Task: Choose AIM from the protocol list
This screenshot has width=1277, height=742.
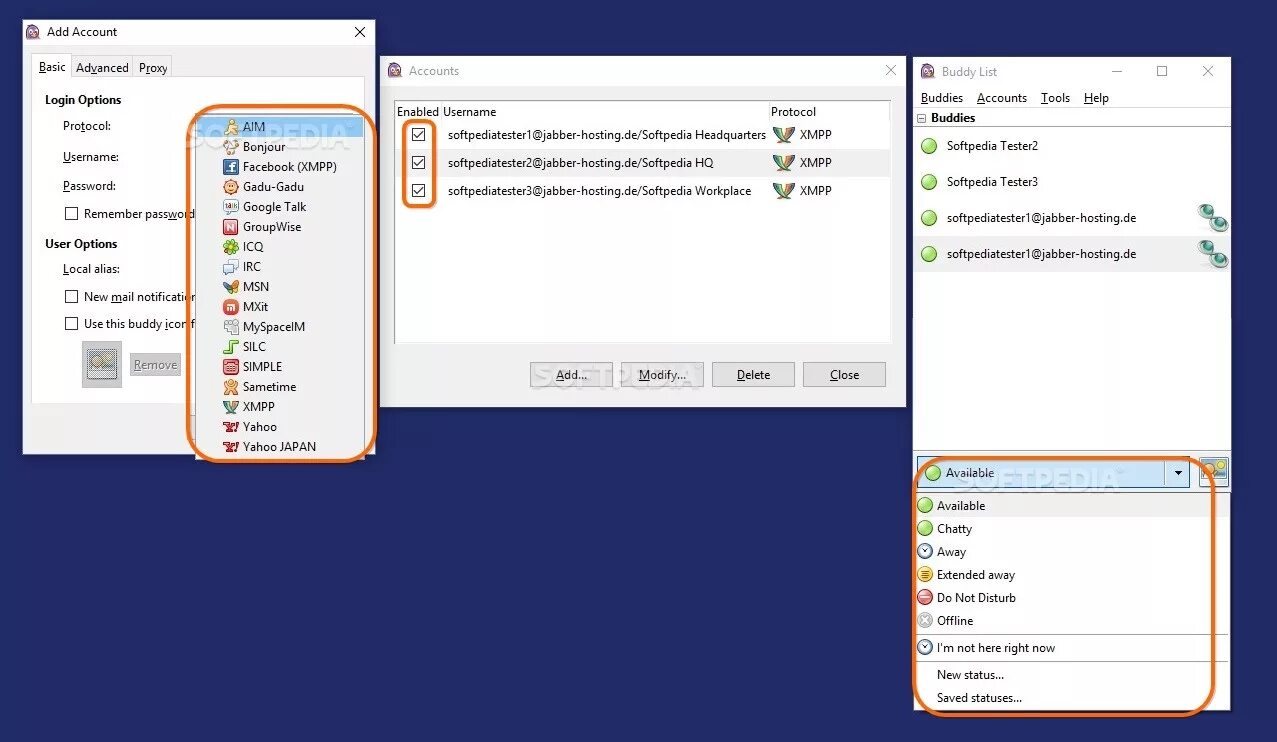Action: click(279, 127)
